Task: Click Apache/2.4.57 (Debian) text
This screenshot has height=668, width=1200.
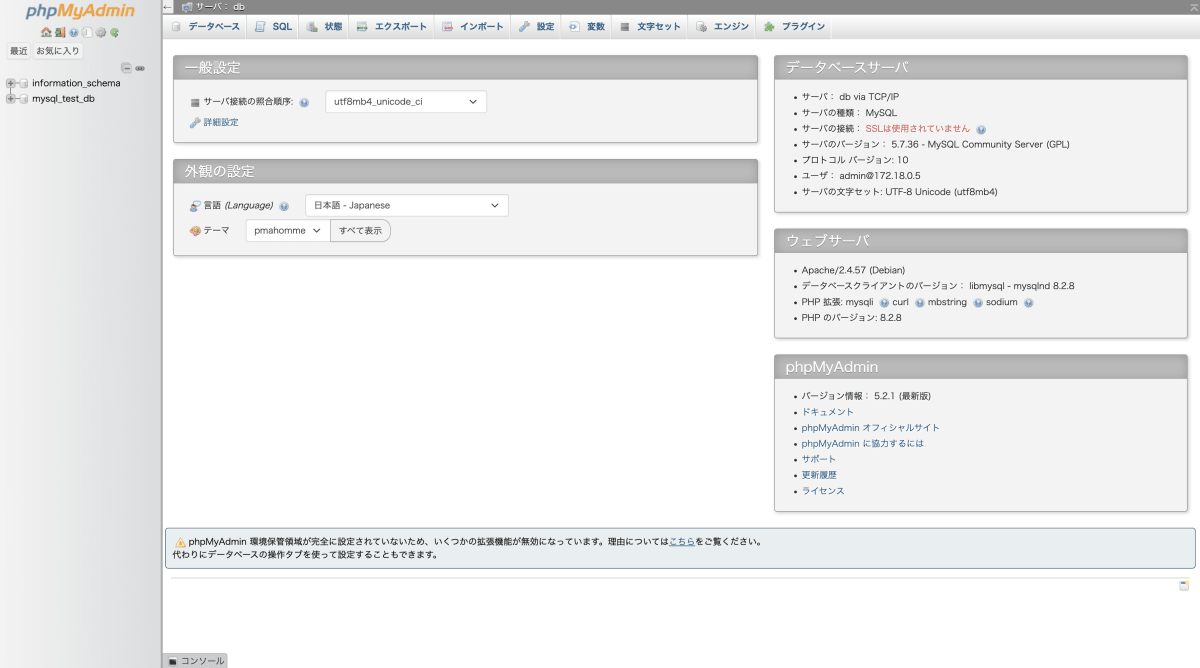Action: click(x=853, y=270)
